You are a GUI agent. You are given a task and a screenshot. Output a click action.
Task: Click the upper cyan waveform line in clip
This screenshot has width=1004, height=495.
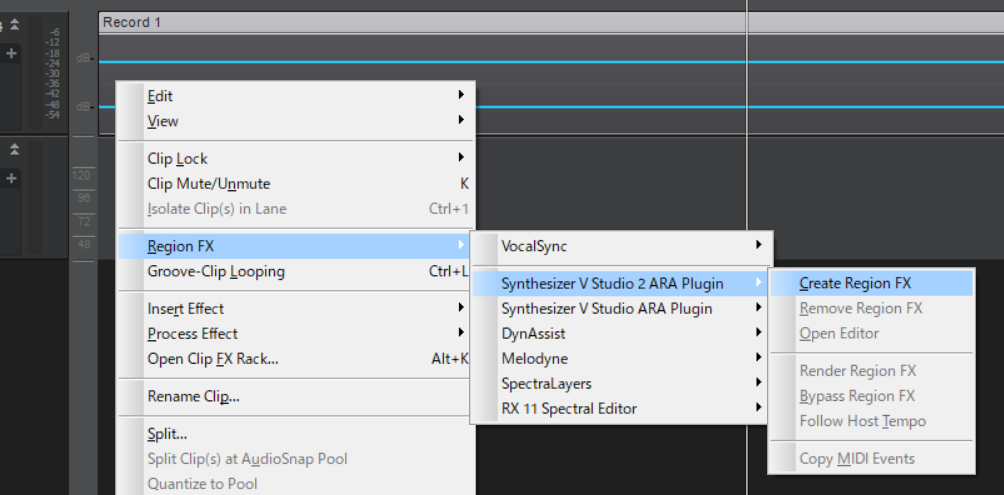pos(551,62)
